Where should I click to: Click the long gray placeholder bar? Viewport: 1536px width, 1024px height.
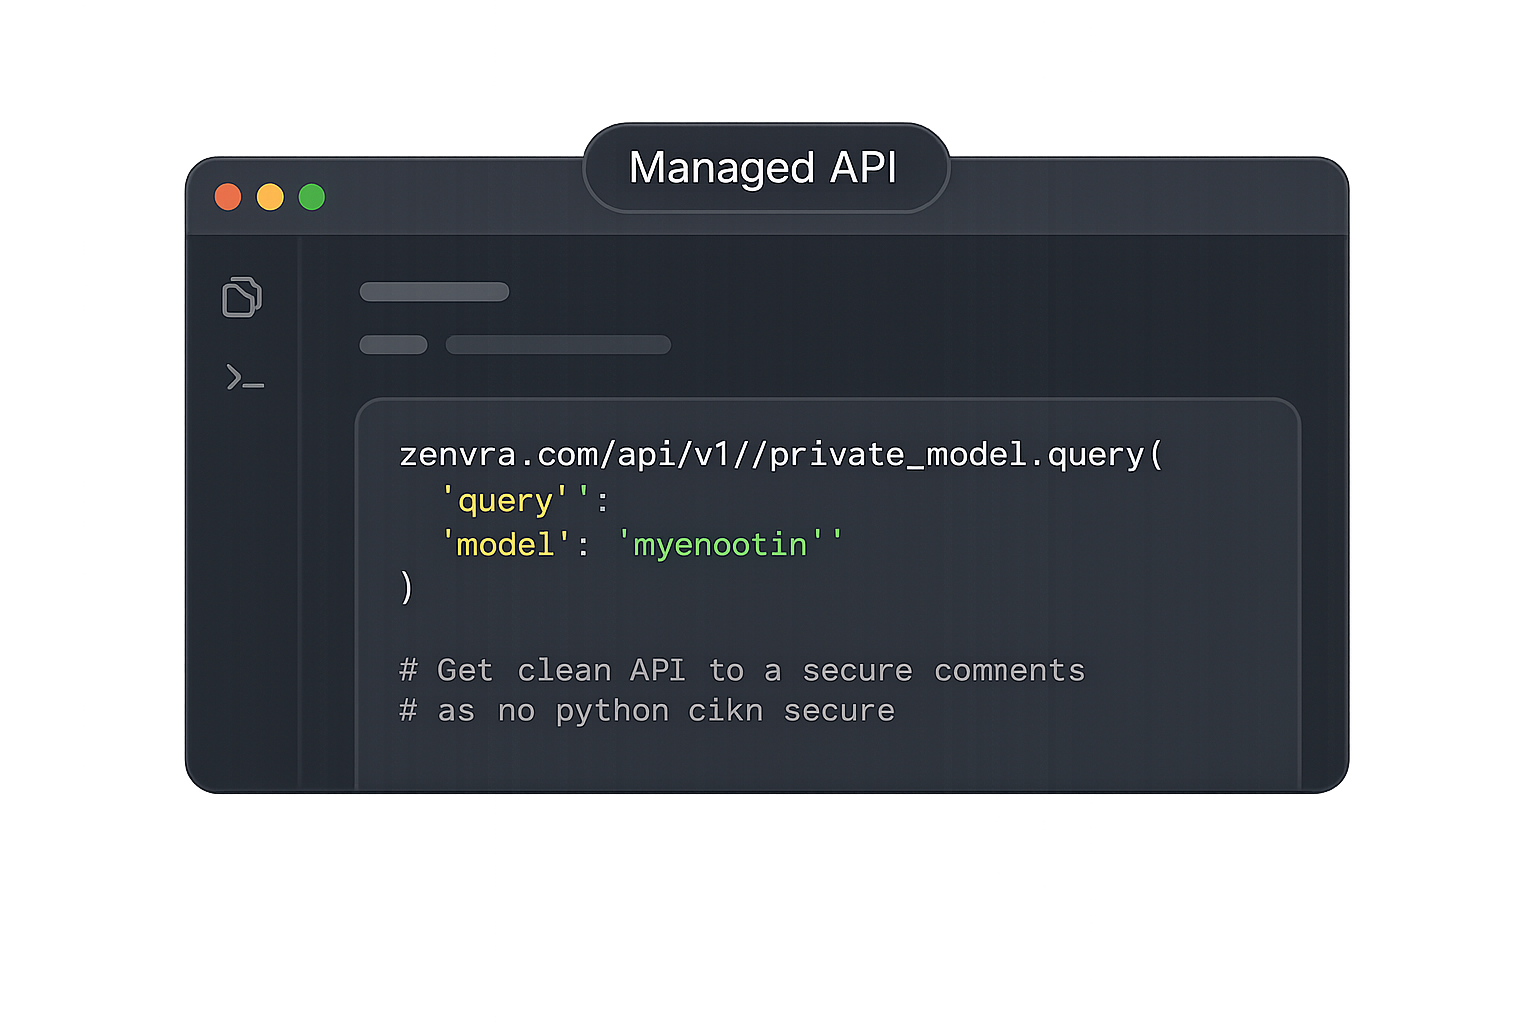[x=558, y=345]
